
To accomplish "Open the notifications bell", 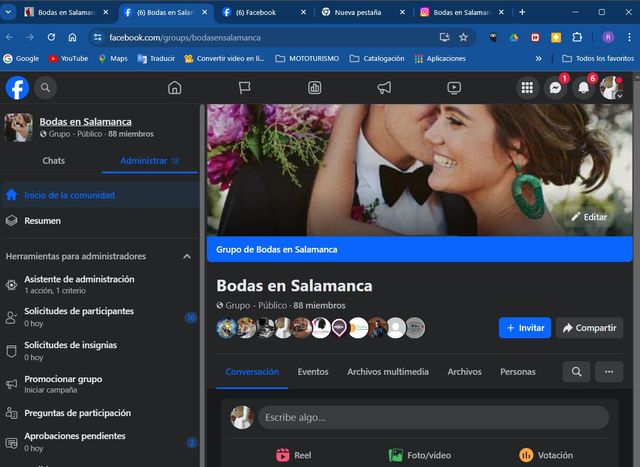I will (x=584, y=87).
